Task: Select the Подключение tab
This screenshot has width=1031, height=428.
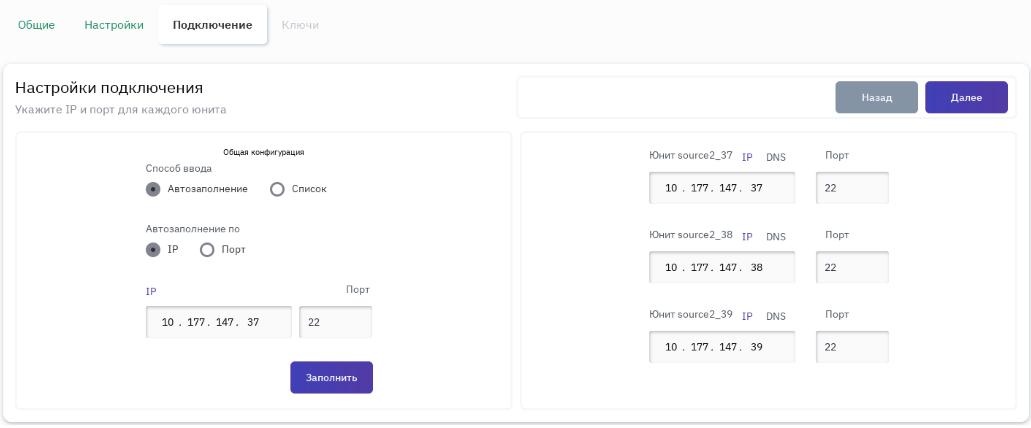Action: click(x=212, y=25)
